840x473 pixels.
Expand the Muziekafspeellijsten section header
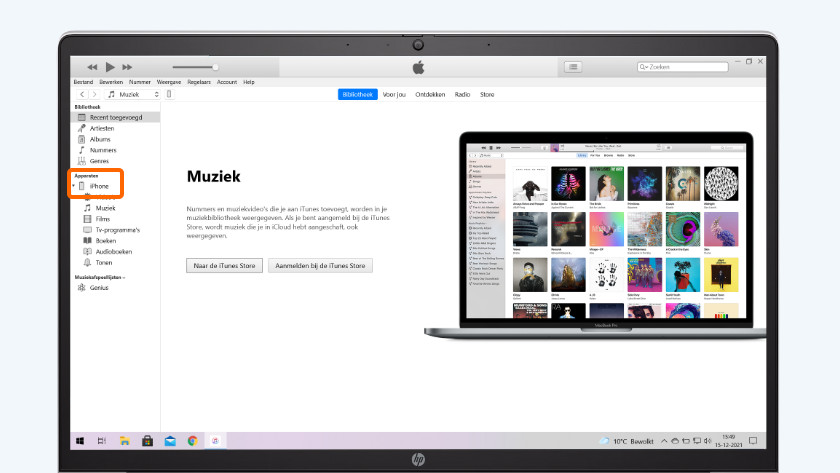click(x=100, y=277)
